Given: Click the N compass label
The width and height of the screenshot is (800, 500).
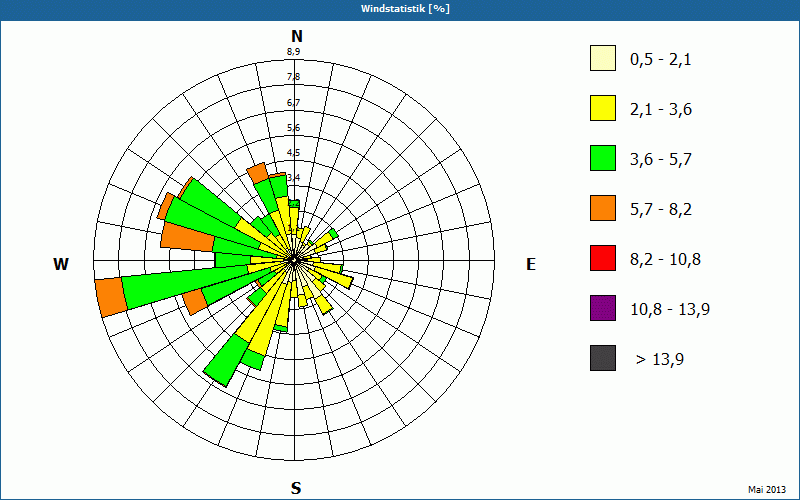Looking at the screenshot, I should coord(296,36).
